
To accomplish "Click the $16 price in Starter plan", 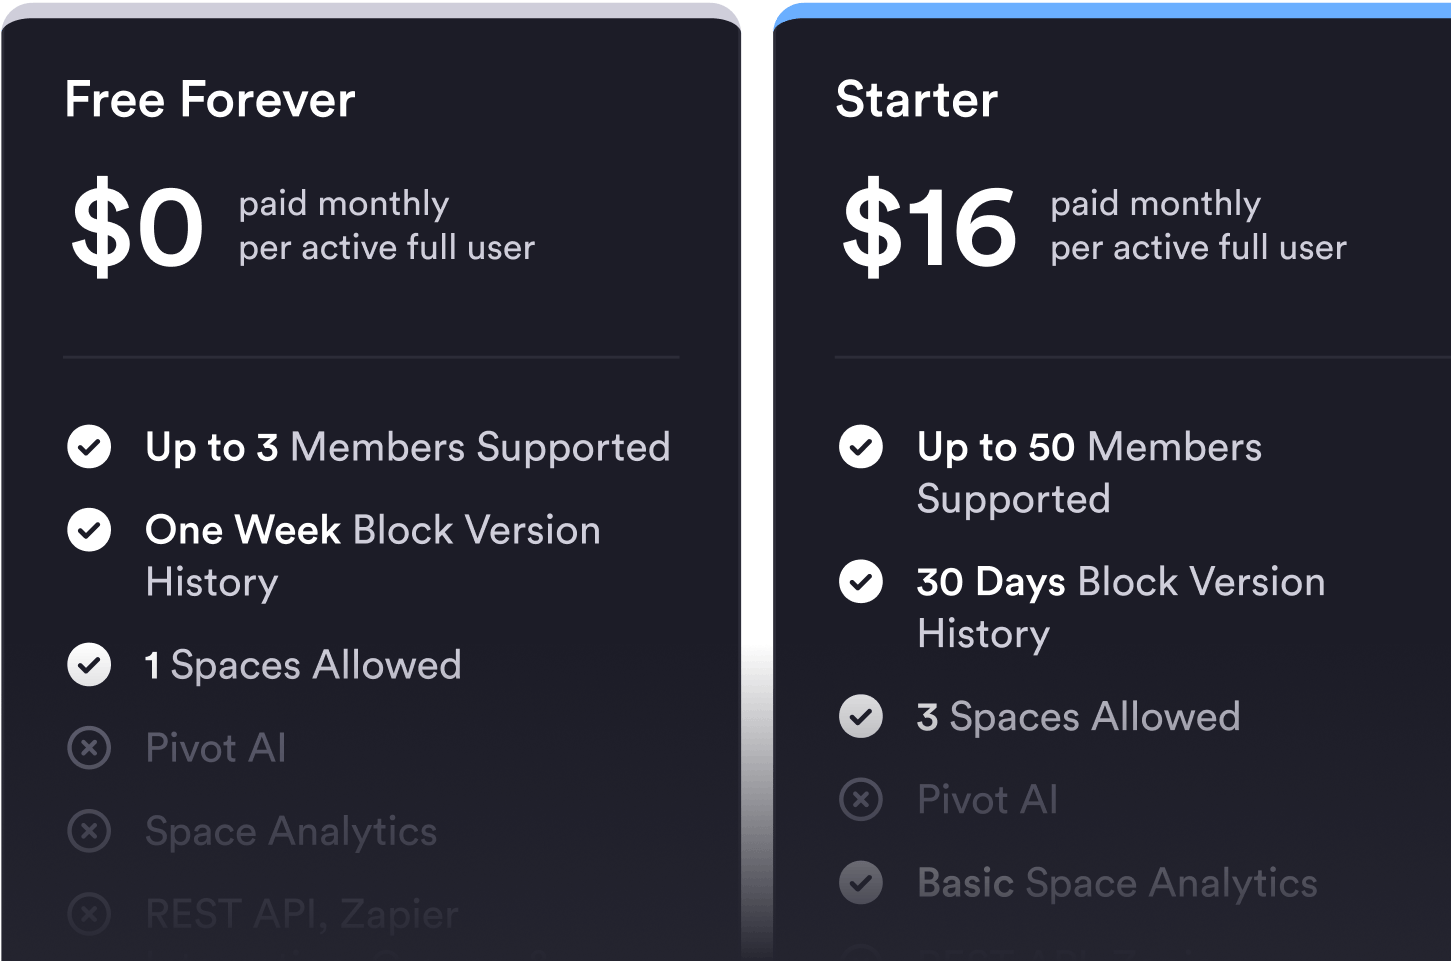I will pyautogui.click(x=929, y=227).
